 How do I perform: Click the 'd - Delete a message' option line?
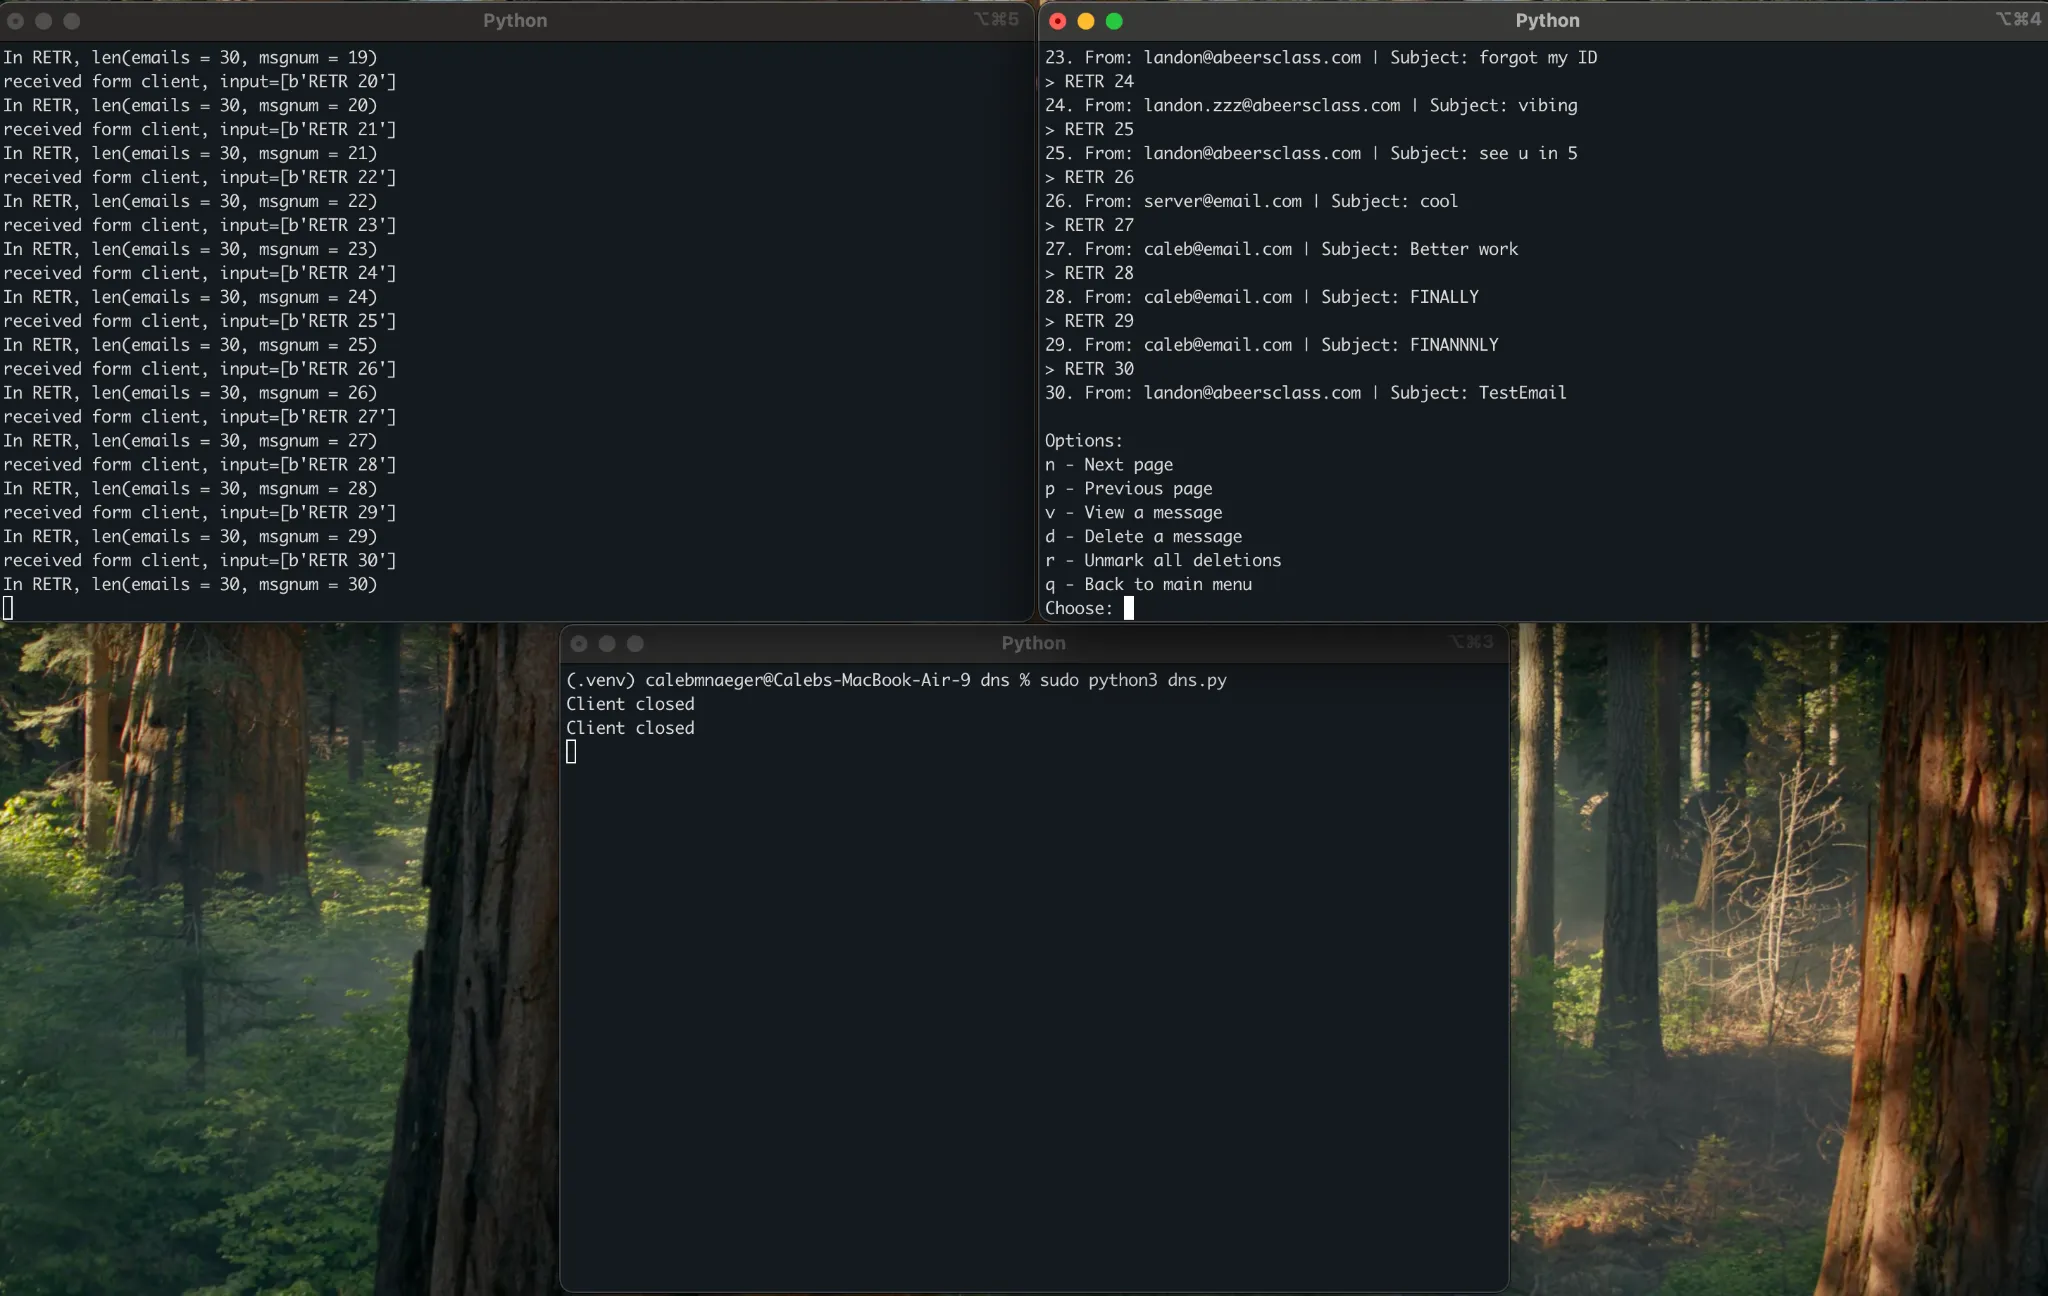click(x=1143, y=536)
